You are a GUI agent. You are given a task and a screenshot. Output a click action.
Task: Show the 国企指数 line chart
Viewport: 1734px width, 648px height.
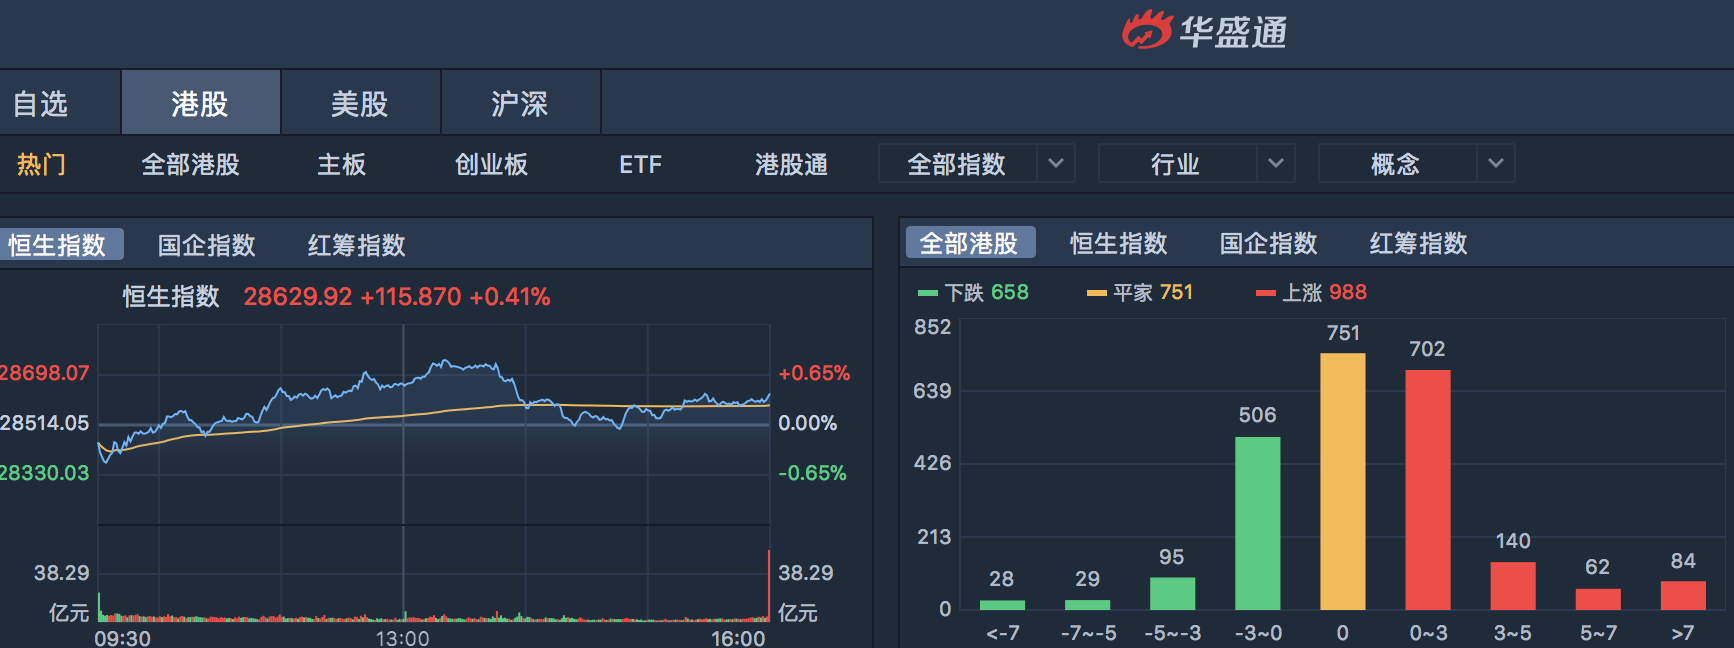pyautogui.click(x=206, y=245)
